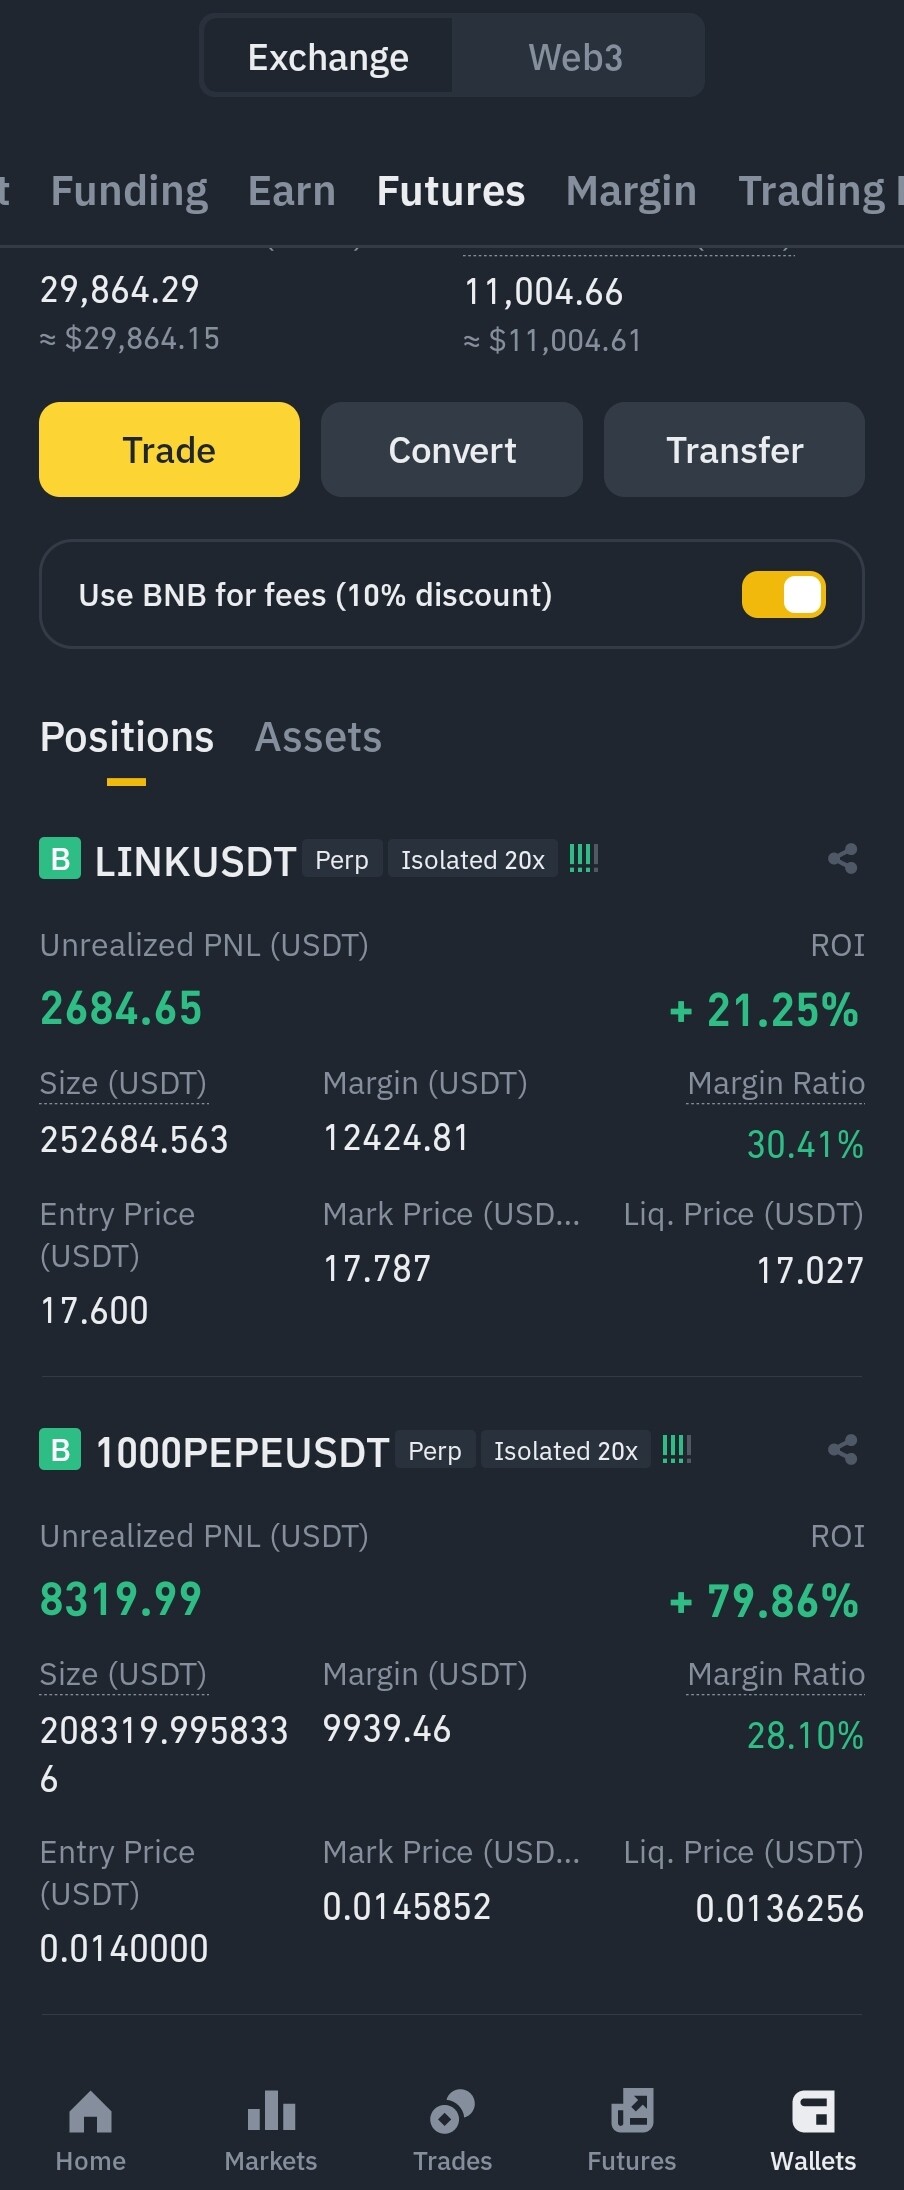
Task: Tap the Convert button
Action: [452, 450]
